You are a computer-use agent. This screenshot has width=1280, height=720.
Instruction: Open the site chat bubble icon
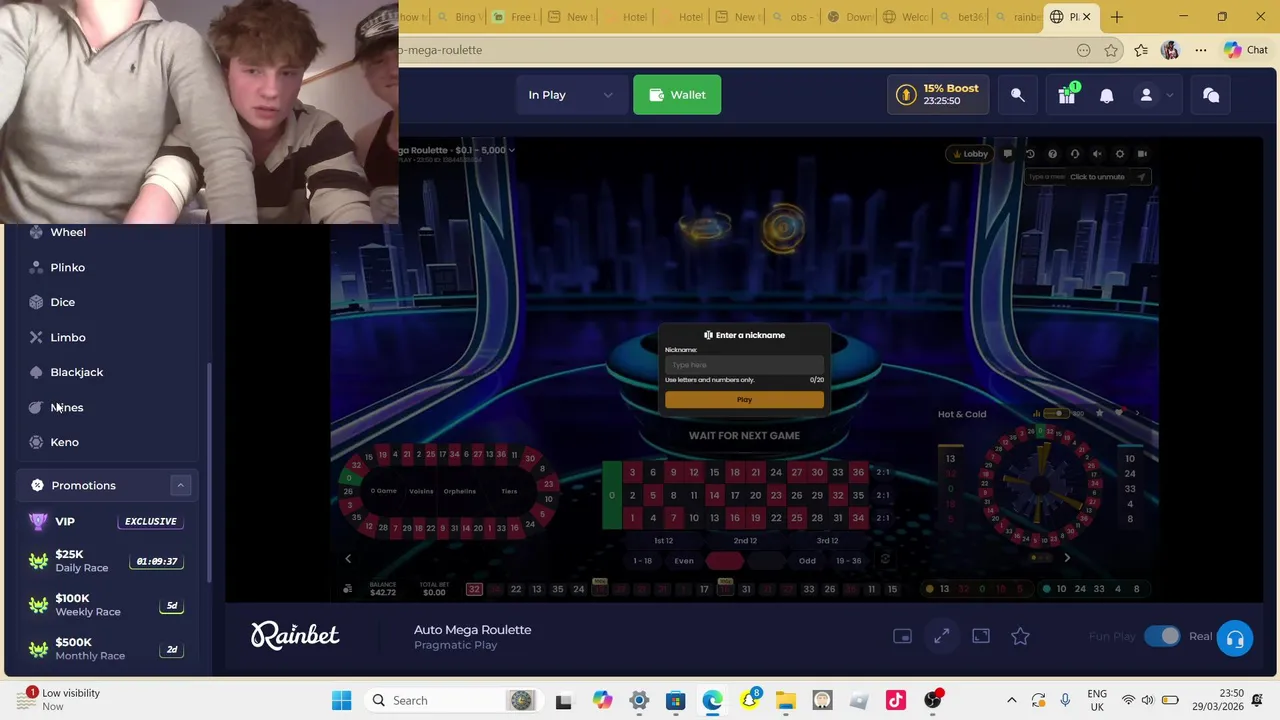pos(1211,95)
